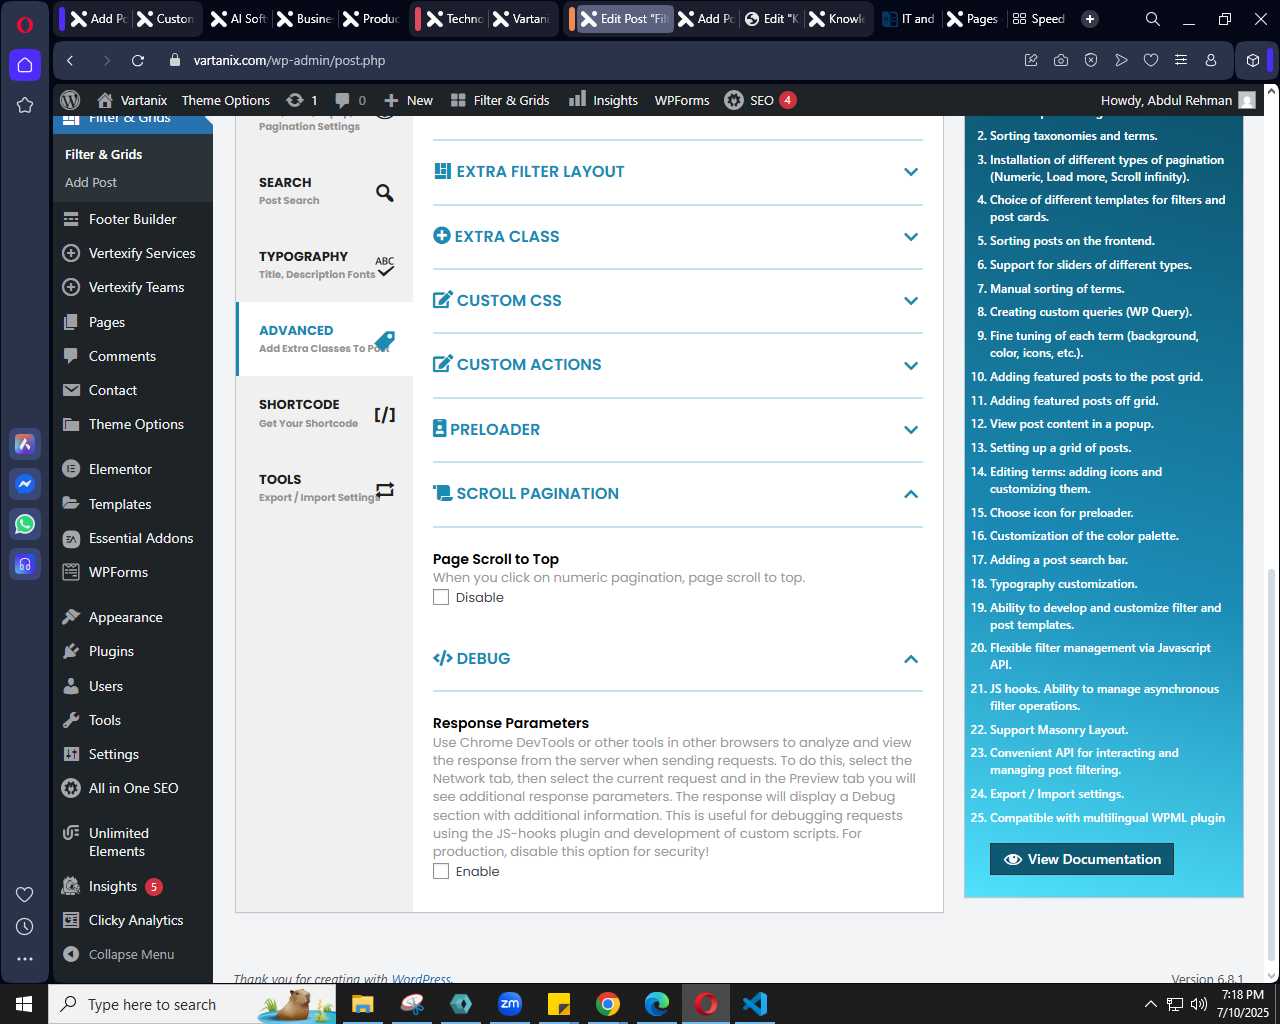Open the Typography settings tab

[325, 265]
